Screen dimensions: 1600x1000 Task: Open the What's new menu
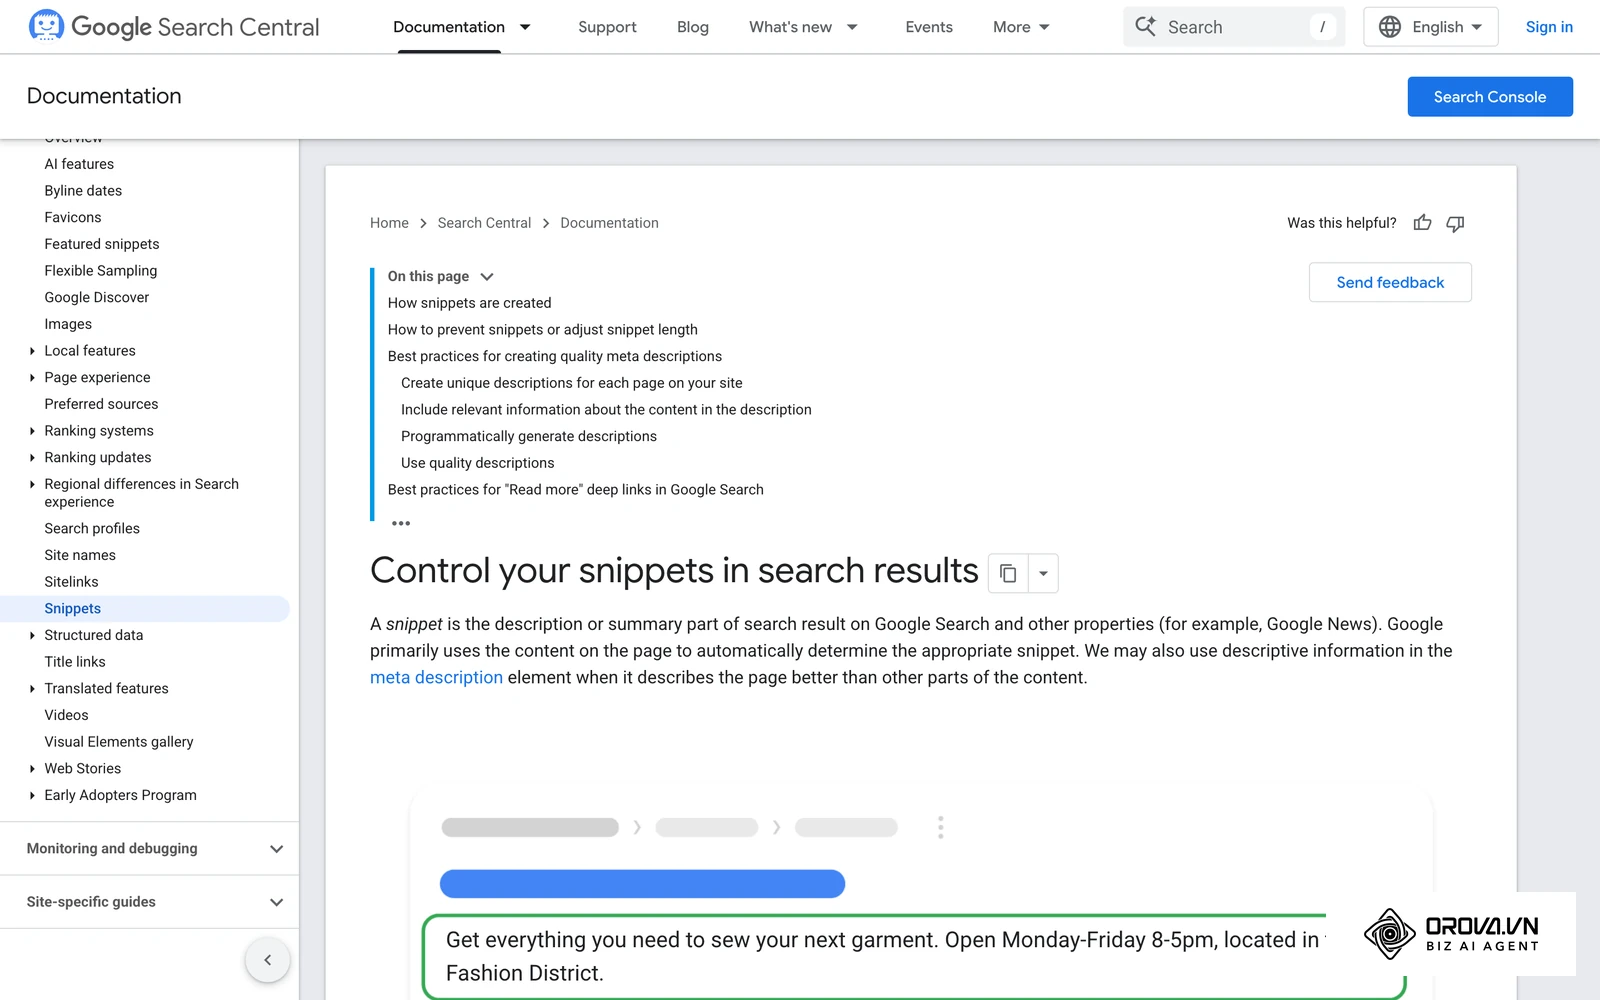pyautogui.click(x=803, y=27)
